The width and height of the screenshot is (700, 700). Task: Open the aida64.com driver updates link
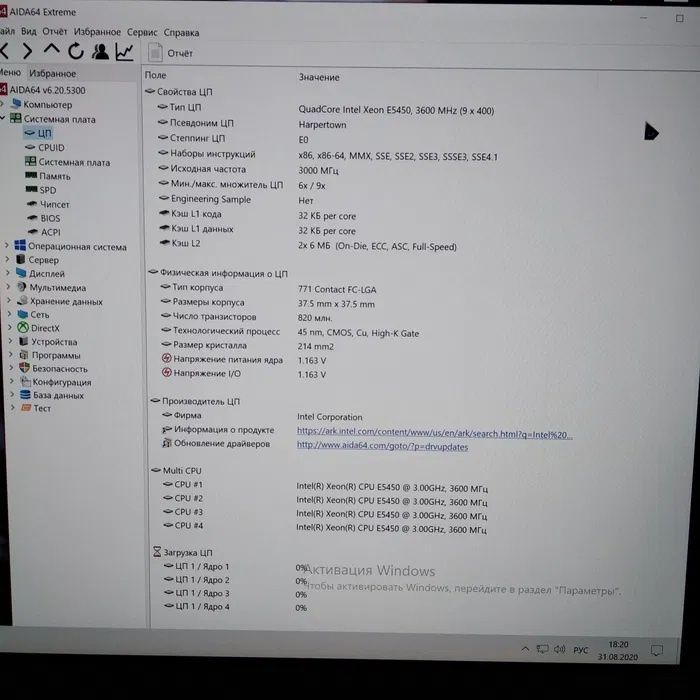click(x=383, y=446)
